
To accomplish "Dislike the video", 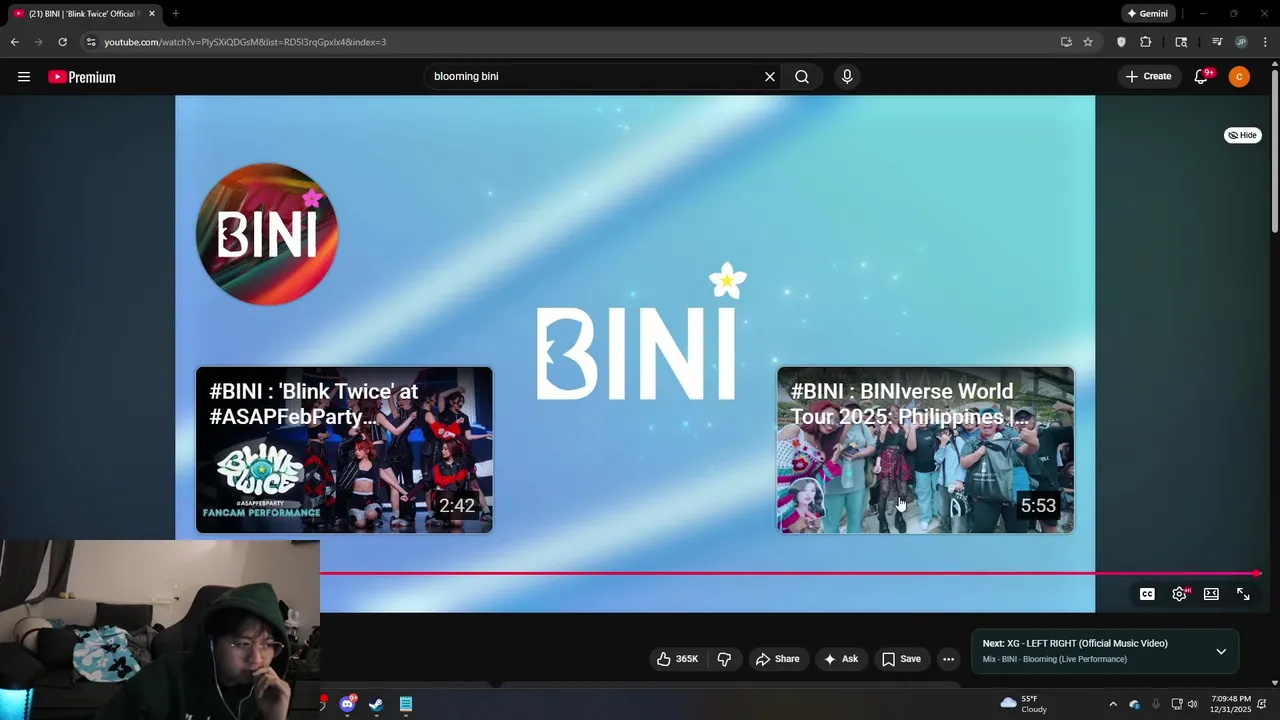I will [724, 659].
